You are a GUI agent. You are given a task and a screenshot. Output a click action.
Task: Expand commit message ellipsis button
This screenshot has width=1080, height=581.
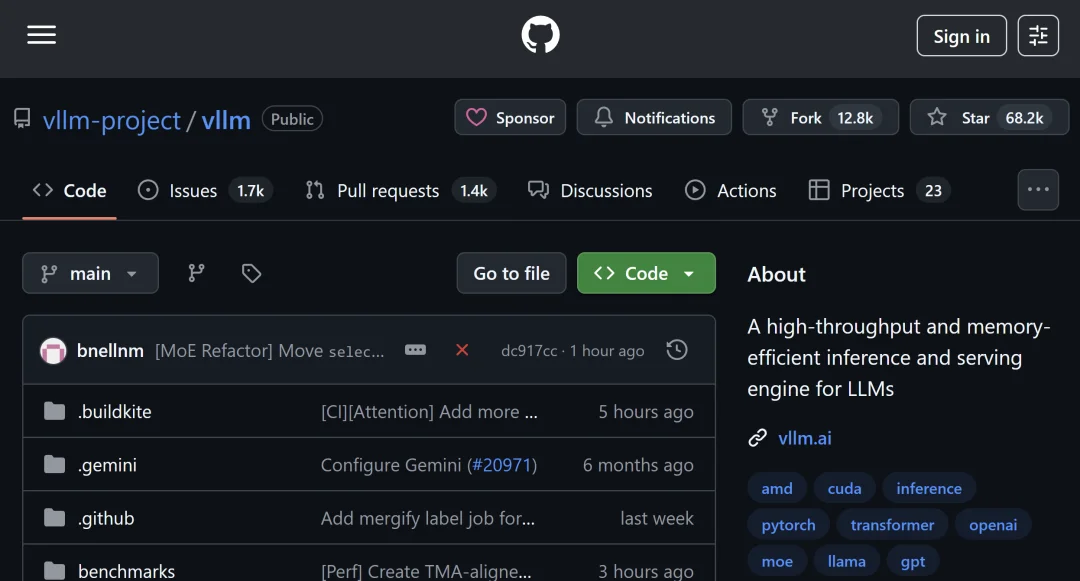click(x=415, y=350)
